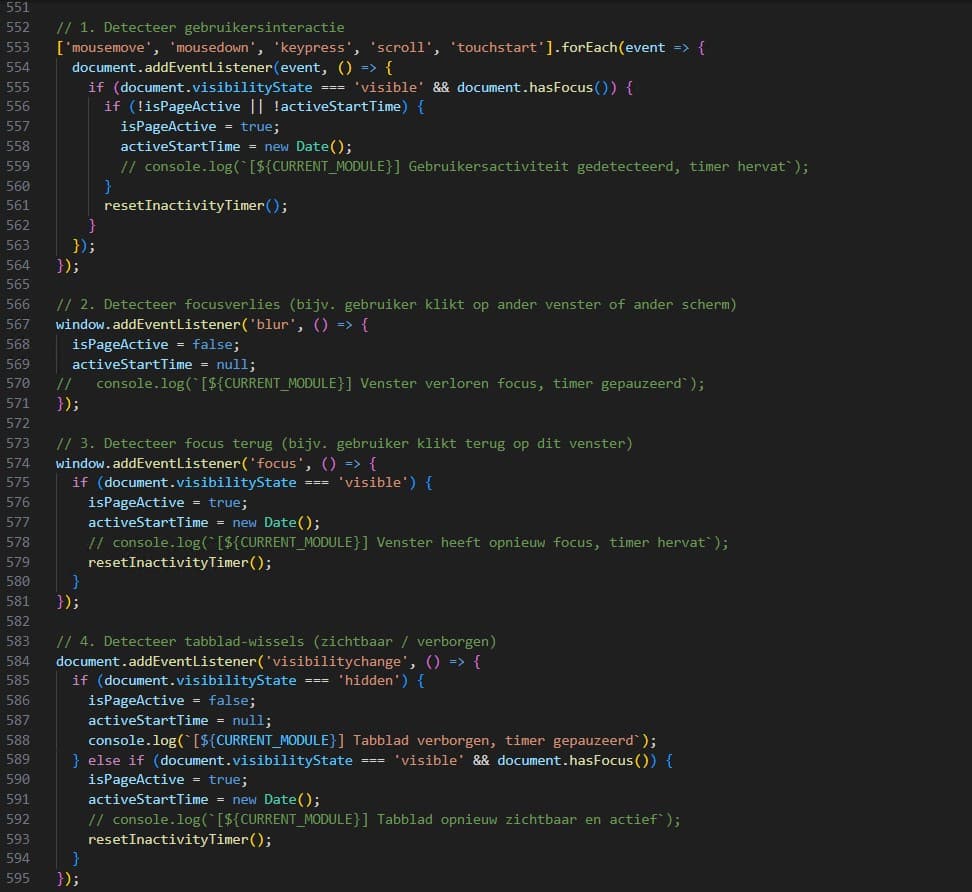Click the else if keyword on line 589
Image resolution: width=972 pixels, height=892 pixels.
pyautogui.click(x=115, y=760)
